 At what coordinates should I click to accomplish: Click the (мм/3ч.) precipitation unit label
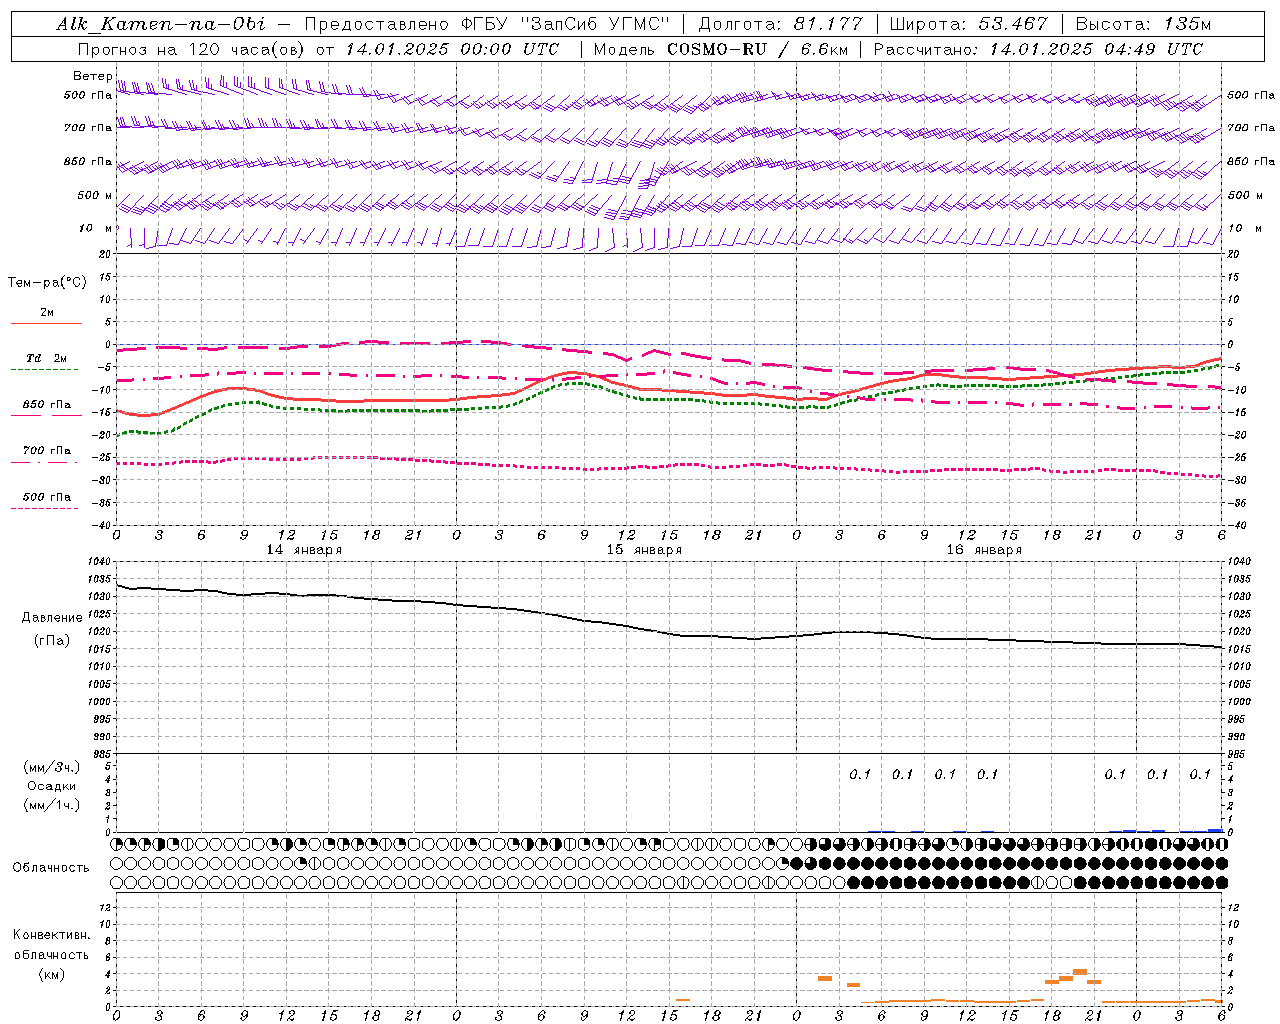point(52,766)
